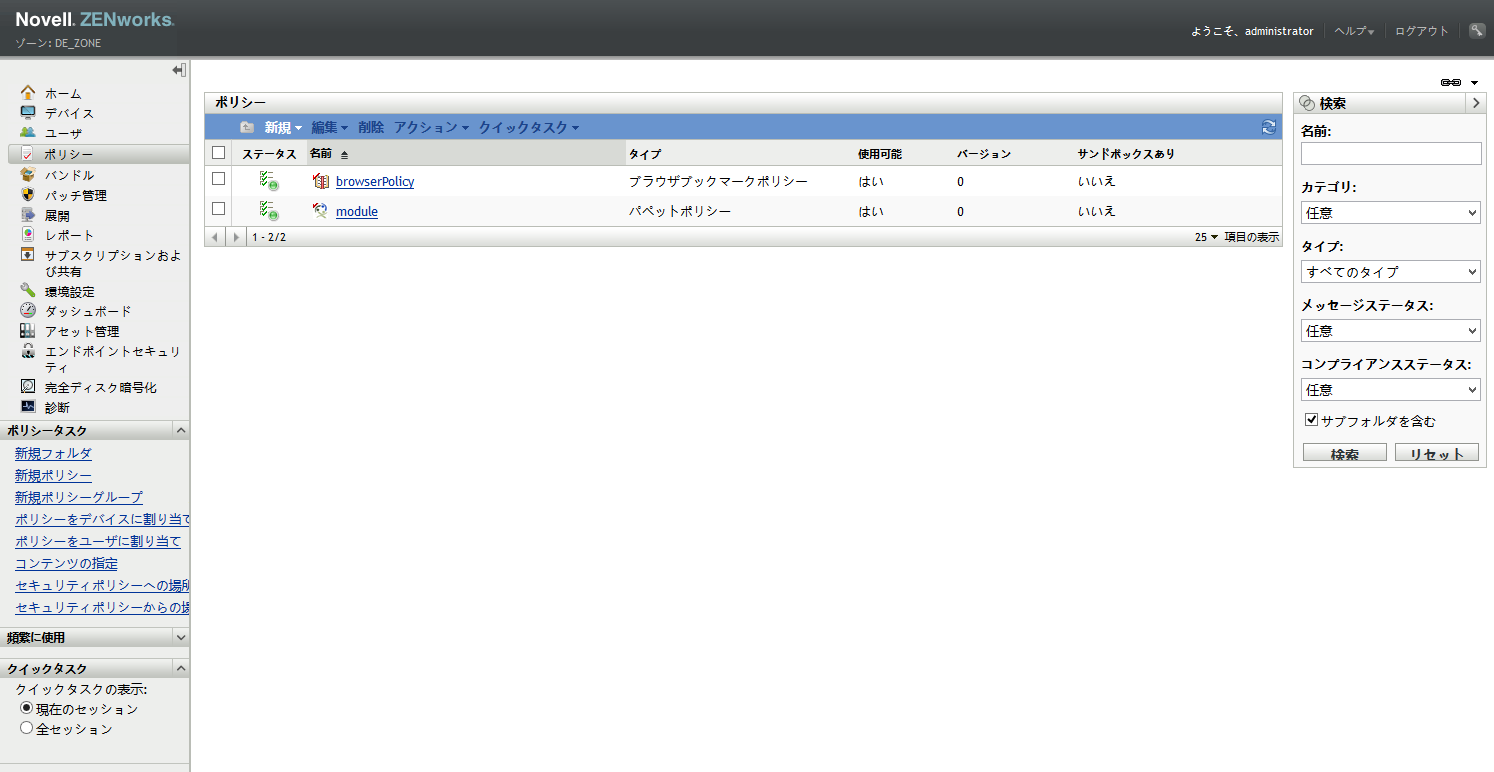Click the Asset Management (アセット管理) icon
The height and width of the screenshot is (772, 1494).
click(28, 331)
